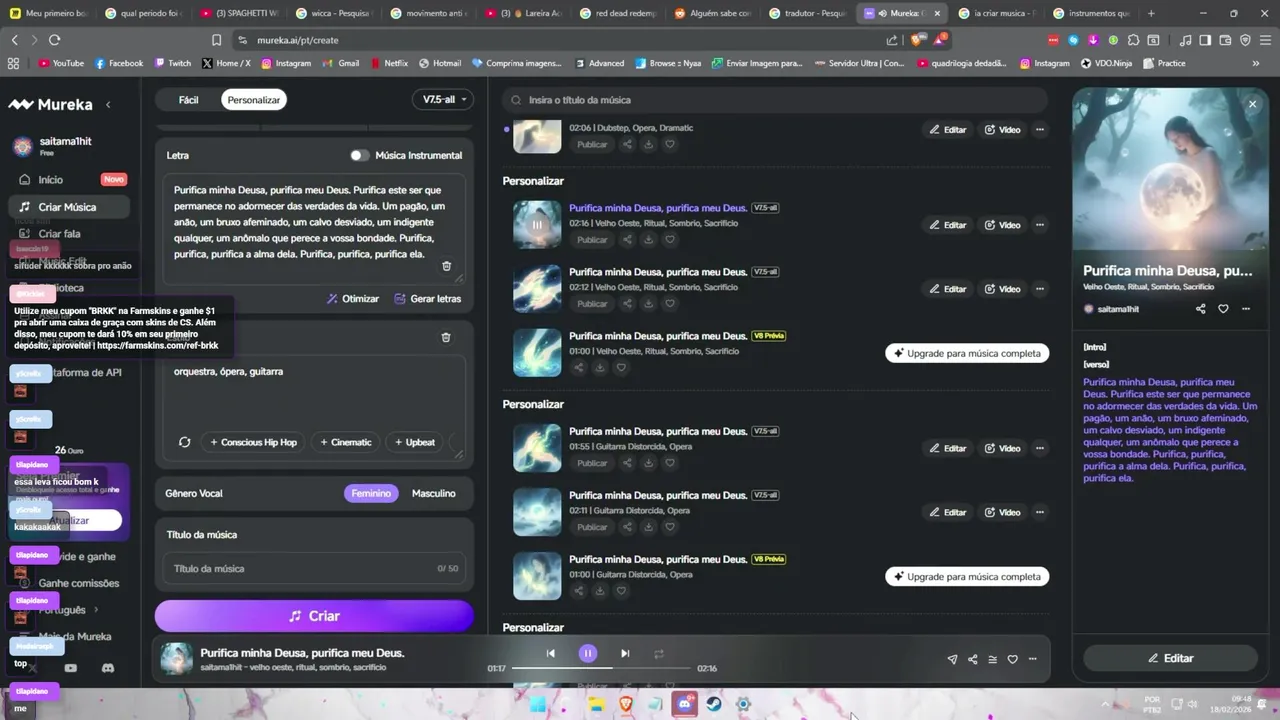Like current song in player bar
This screenshot has width=1280, height=720.
click(1012, 659)
